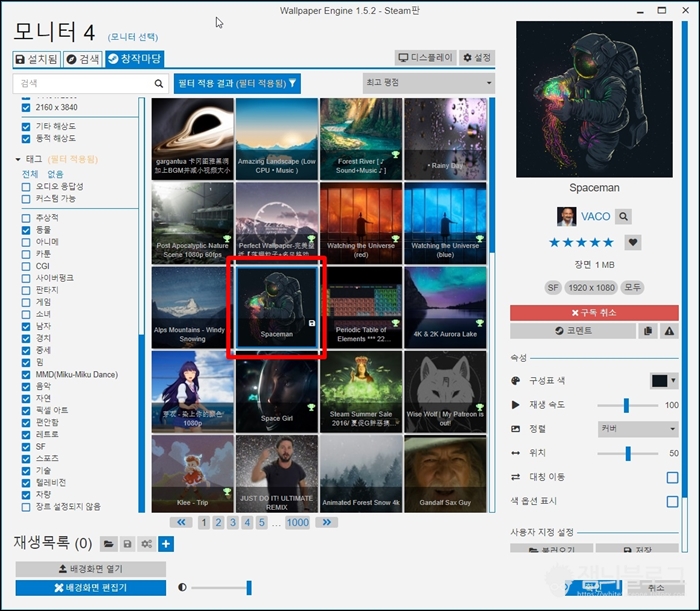Check the 추상적 tag checkbox

[26, 218]
